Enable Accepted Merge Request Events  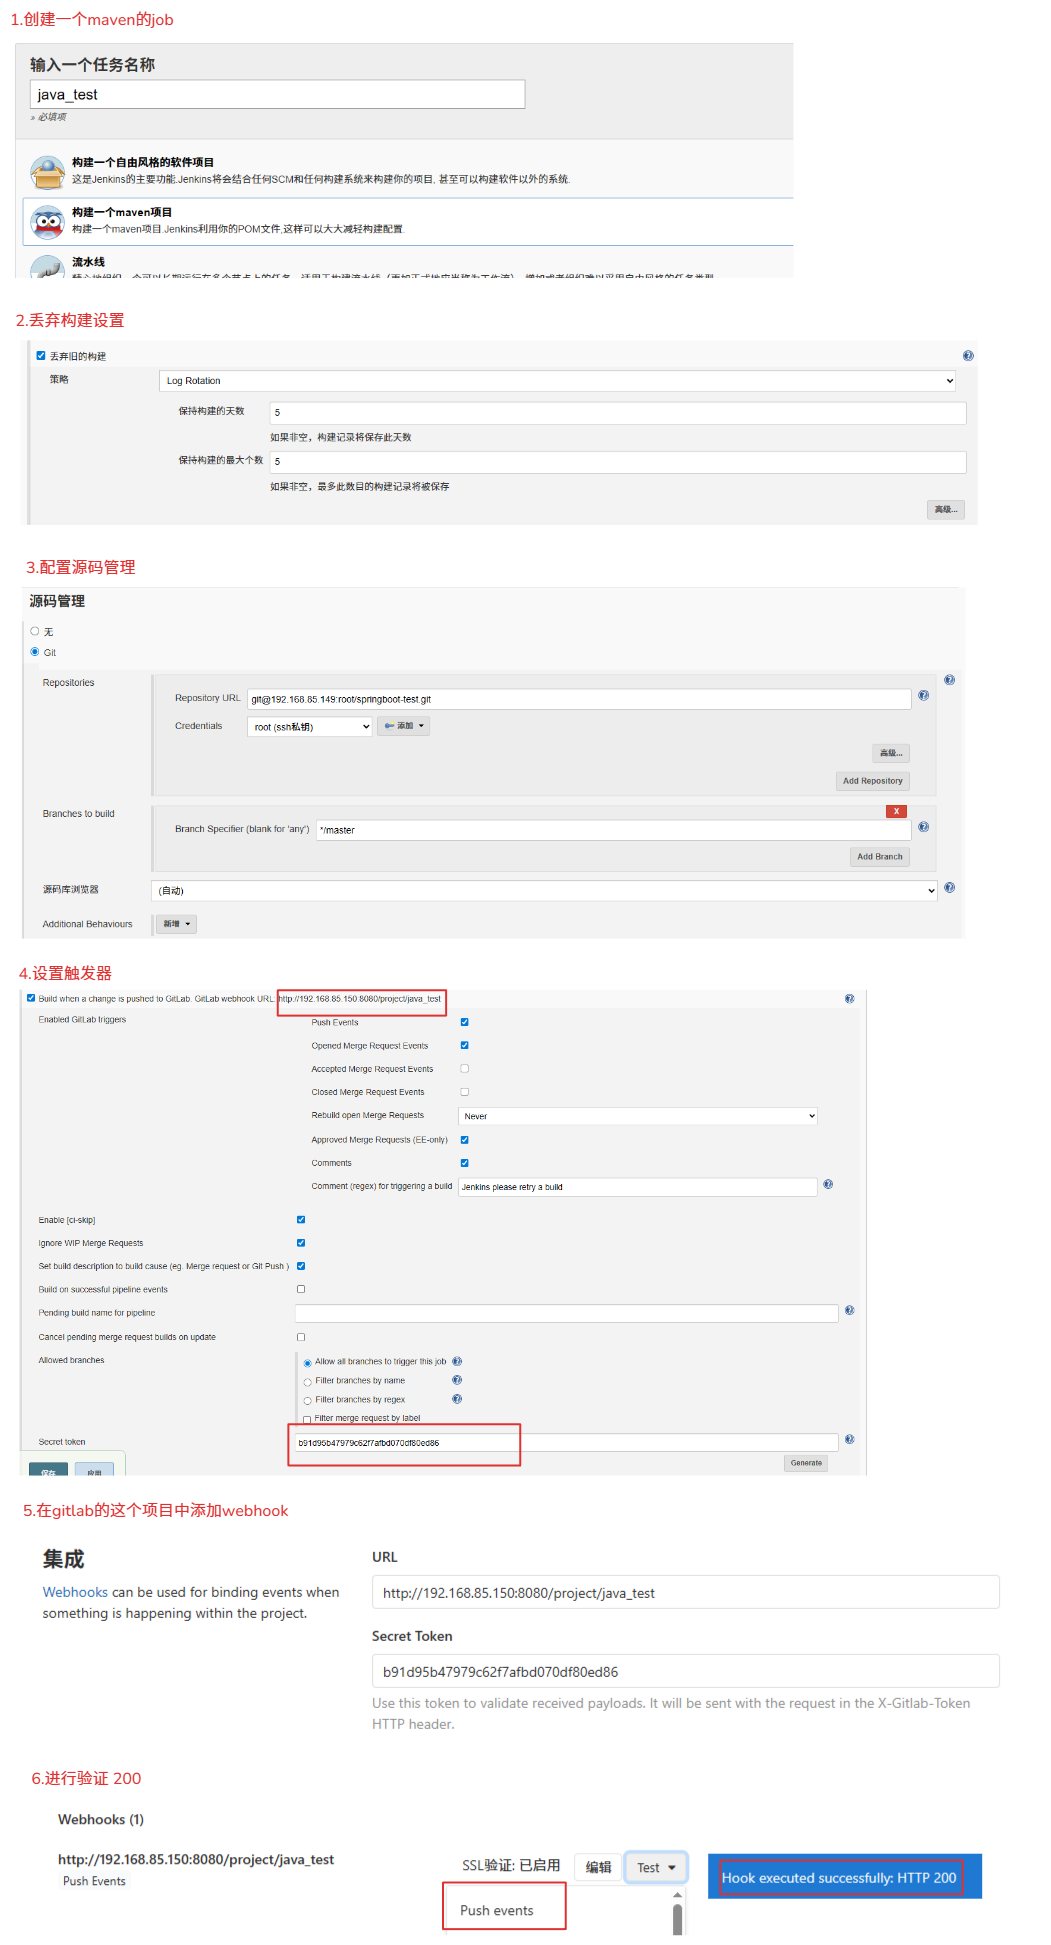(x=464, y=1069)
